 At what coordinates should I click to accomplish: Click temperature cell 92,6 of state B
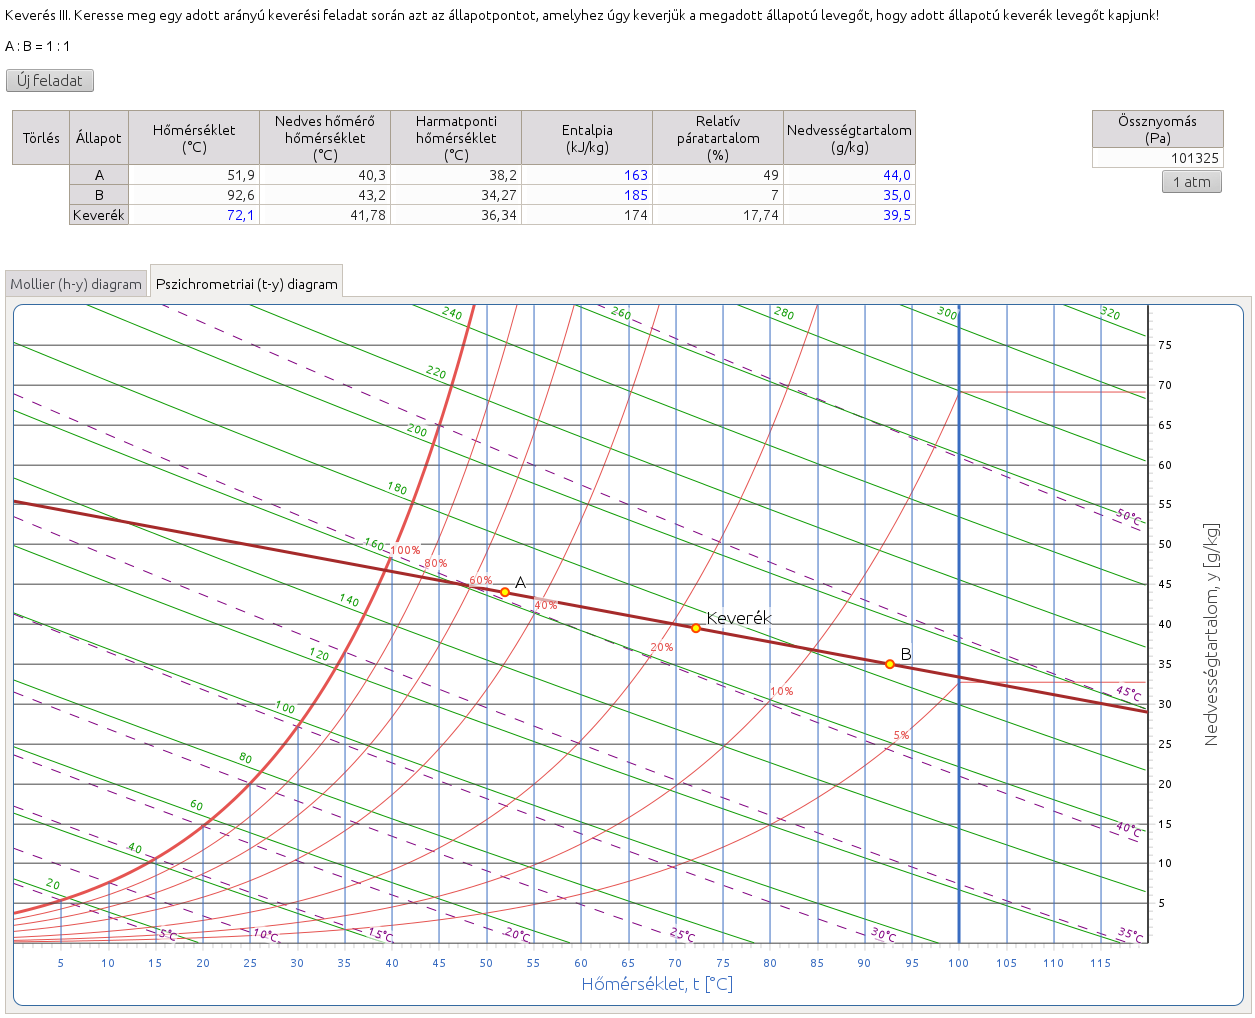[194, 195]
